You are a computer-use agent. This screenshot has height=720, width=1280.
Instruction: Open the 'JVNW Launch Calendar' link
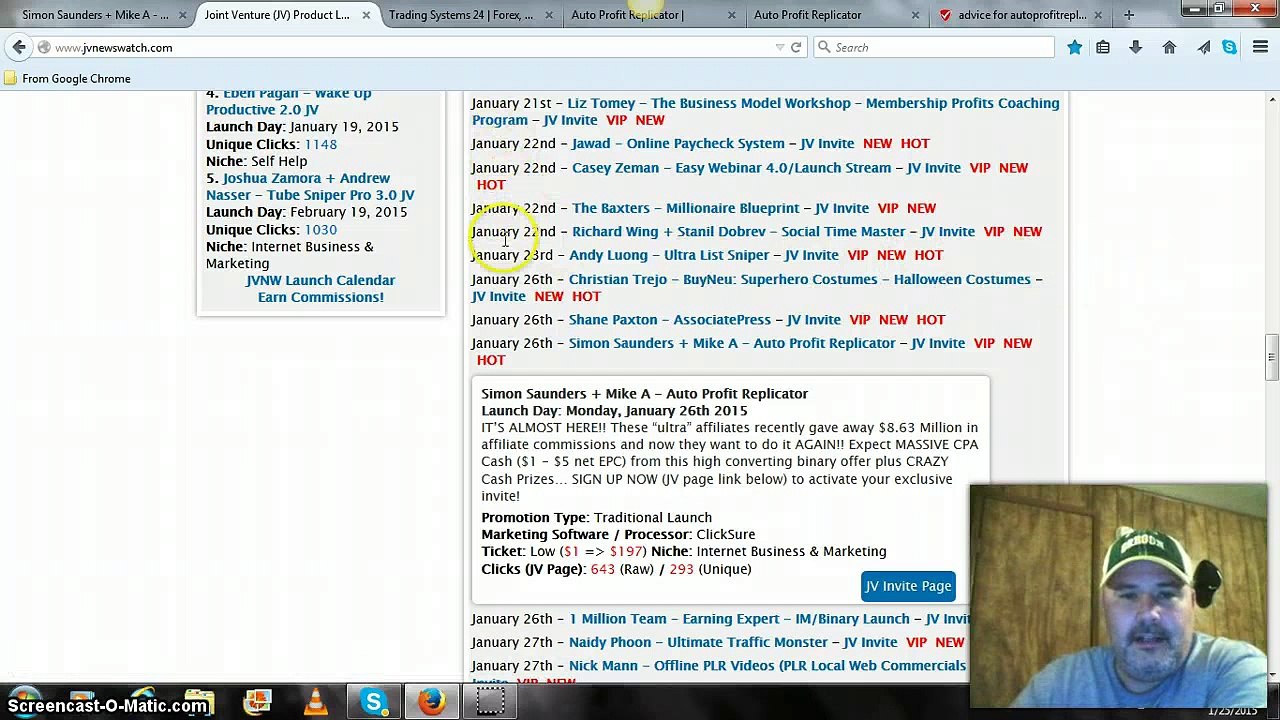coord(320,280)
